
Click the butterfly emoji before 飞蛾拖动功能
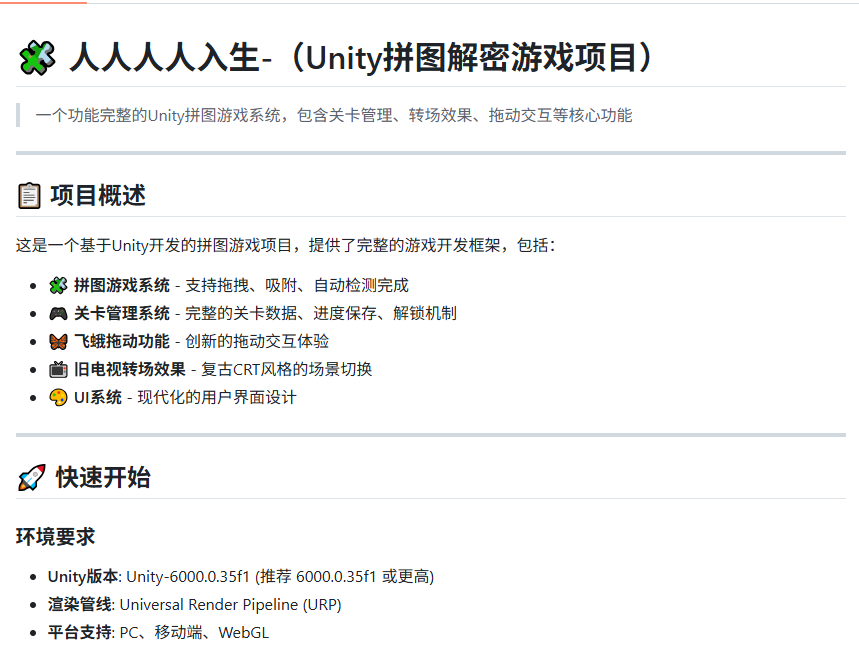[58, 342]
